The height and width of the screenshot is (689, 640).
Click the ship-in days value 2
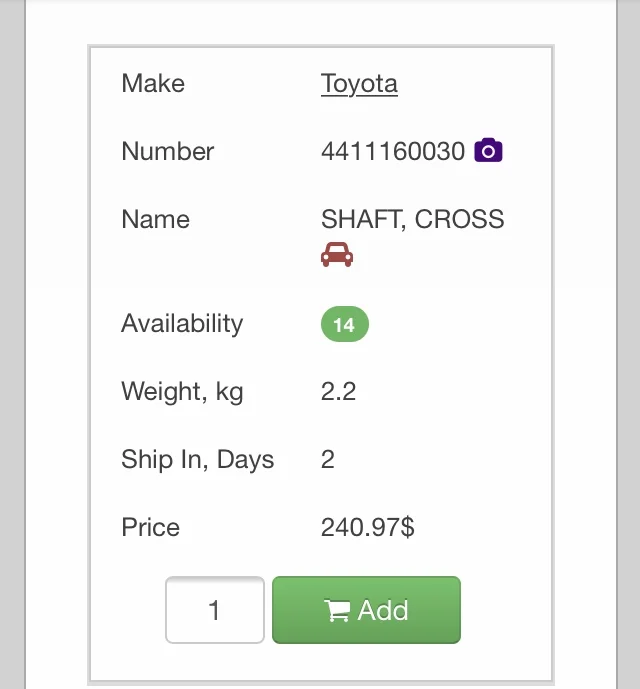(x=327, y=459)
